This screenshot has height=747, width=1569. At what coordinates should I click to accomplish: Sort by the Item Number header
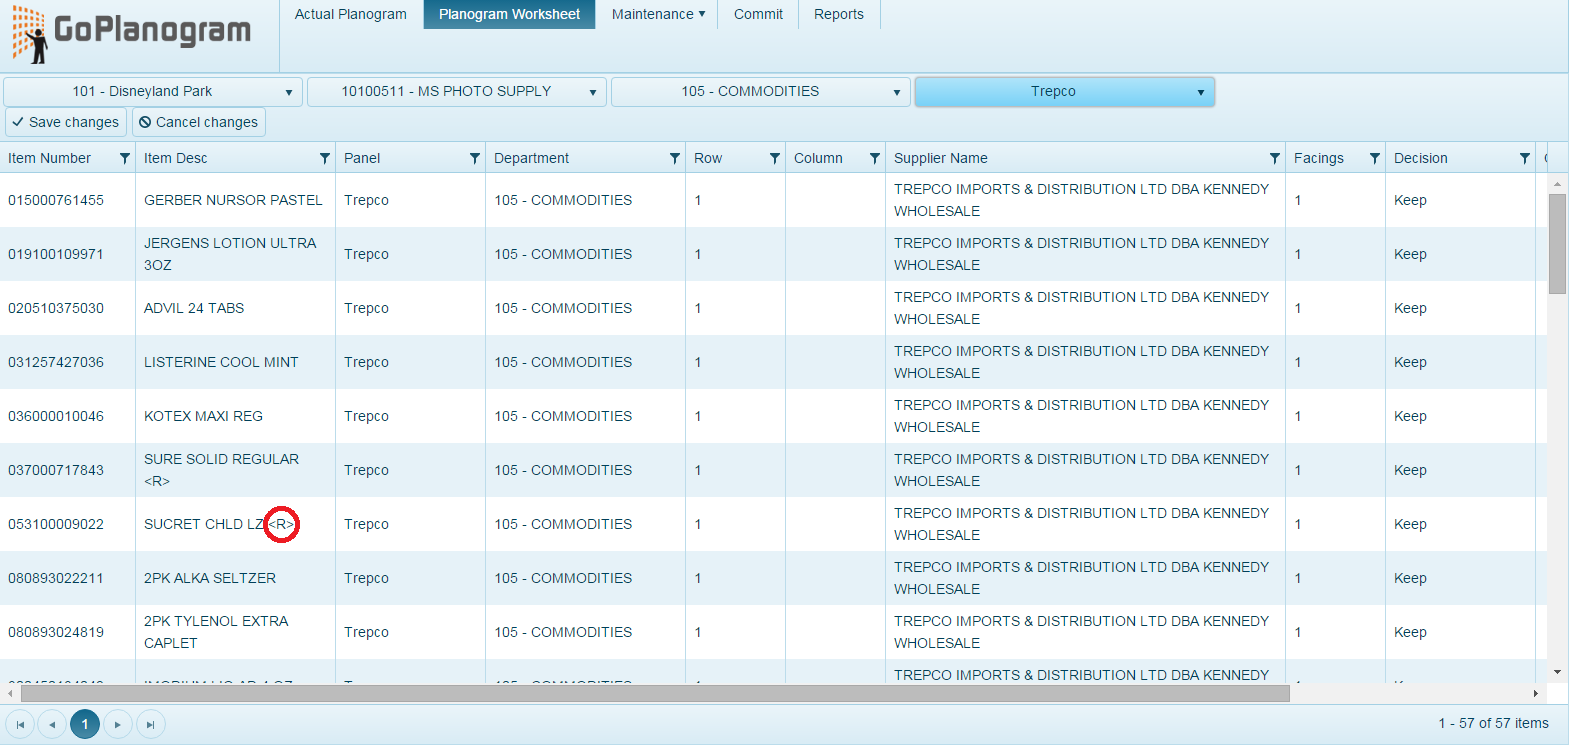pos(49,158)
